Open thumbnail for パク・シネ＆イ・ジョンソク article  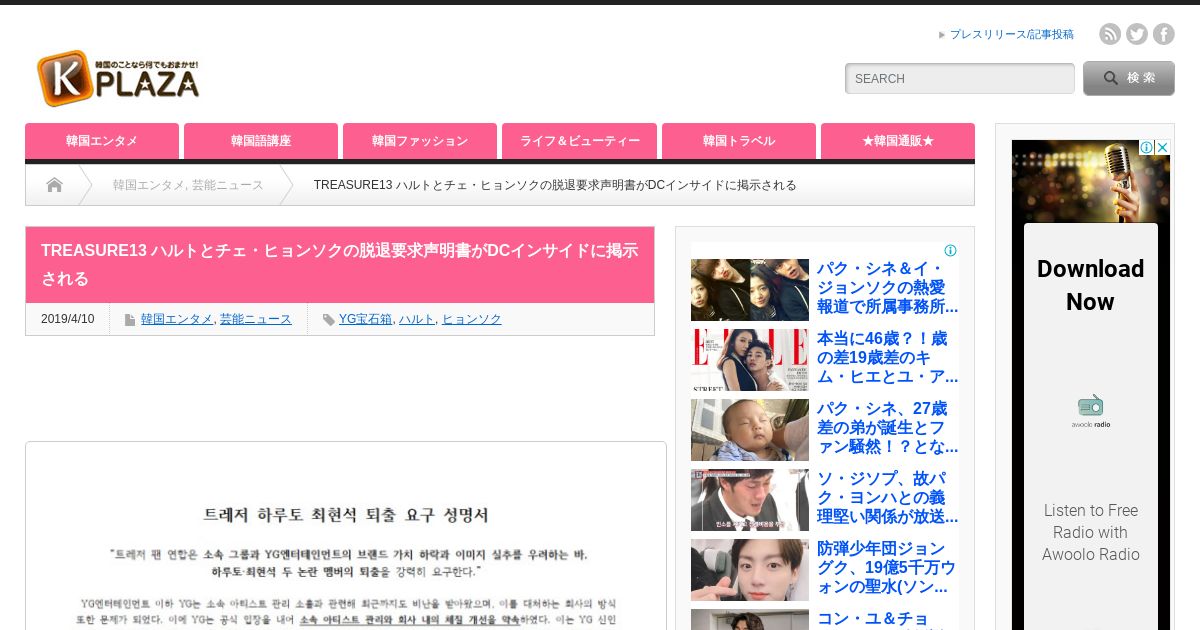pos(750,290)
